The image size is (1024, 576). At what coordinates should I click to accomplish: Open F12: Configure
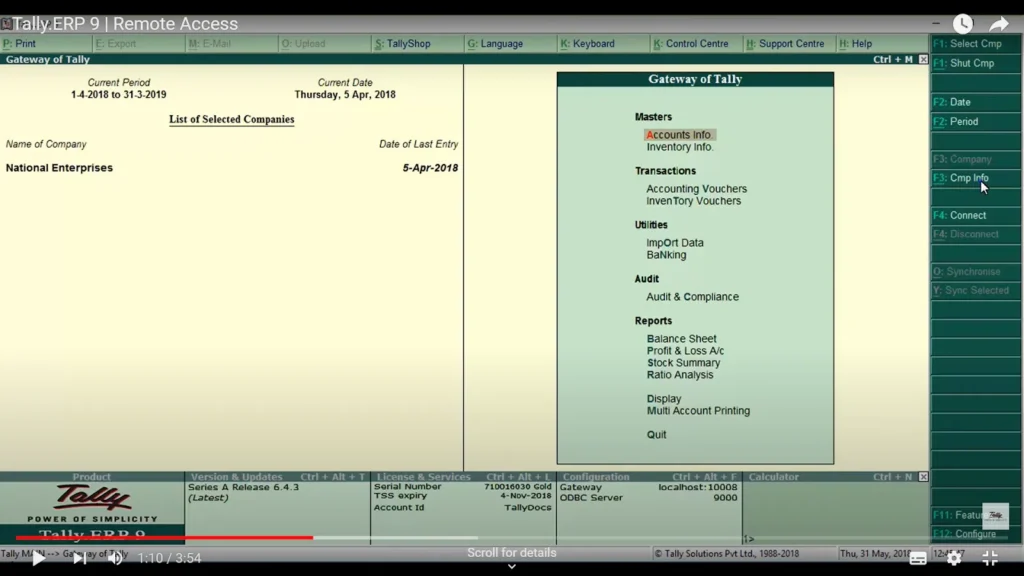(976, 534)
